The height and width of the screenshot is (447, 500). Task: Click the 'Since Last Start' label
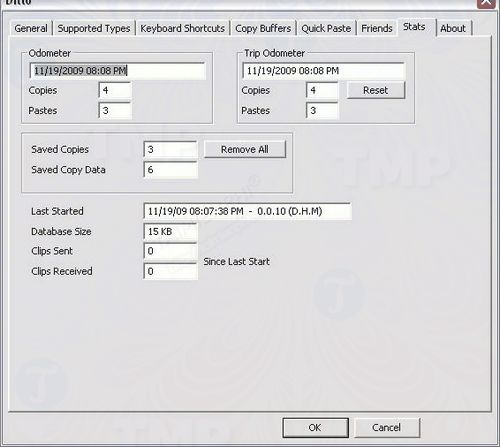pos(236,262)
